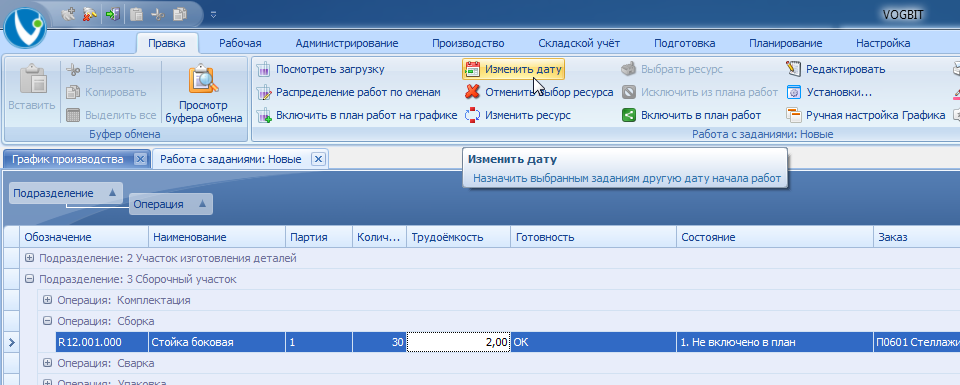Expand Операция: Комплектация group
The image size is (960, 385).
click(x=47, y=300)
